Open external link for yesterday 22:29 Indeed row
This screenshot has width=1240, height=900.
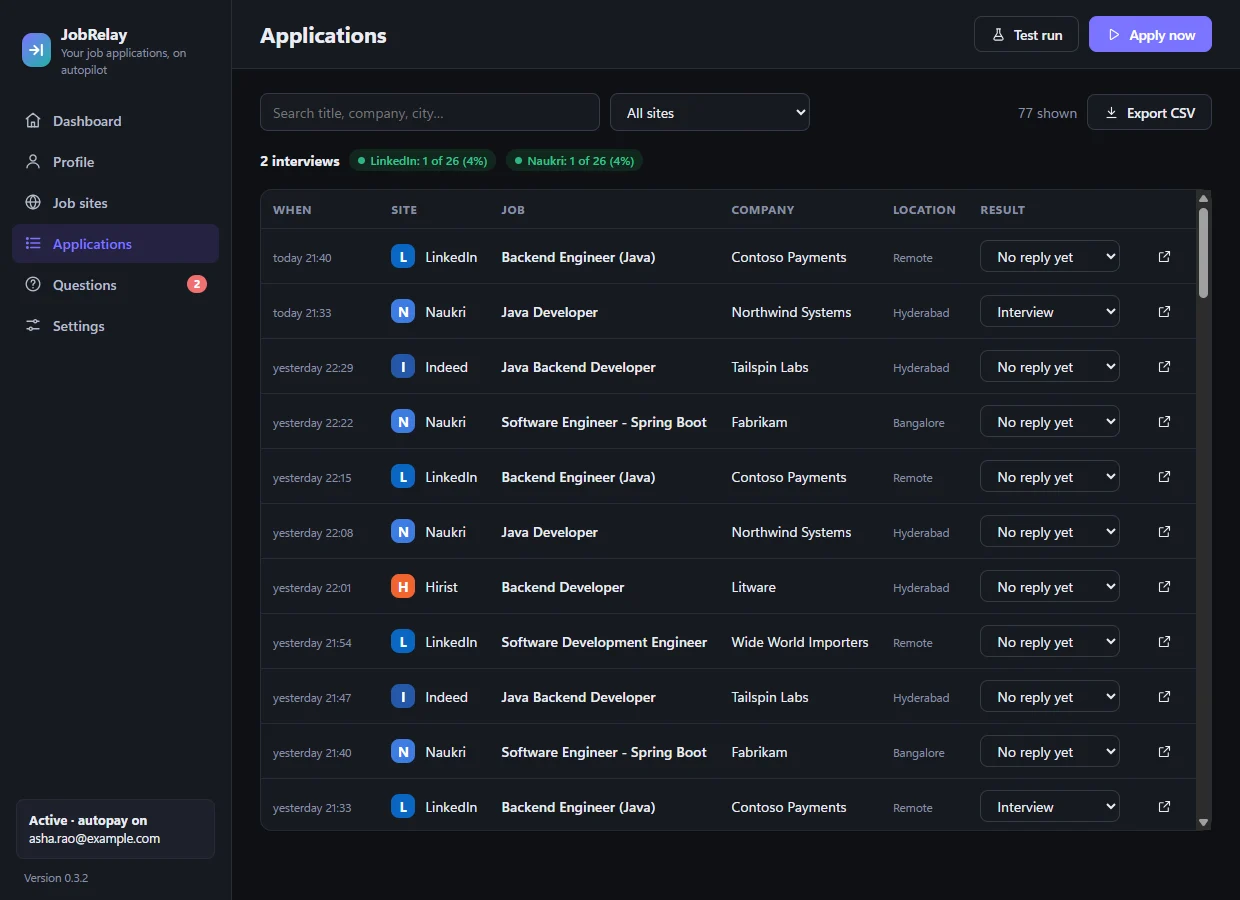(1164, 367)
